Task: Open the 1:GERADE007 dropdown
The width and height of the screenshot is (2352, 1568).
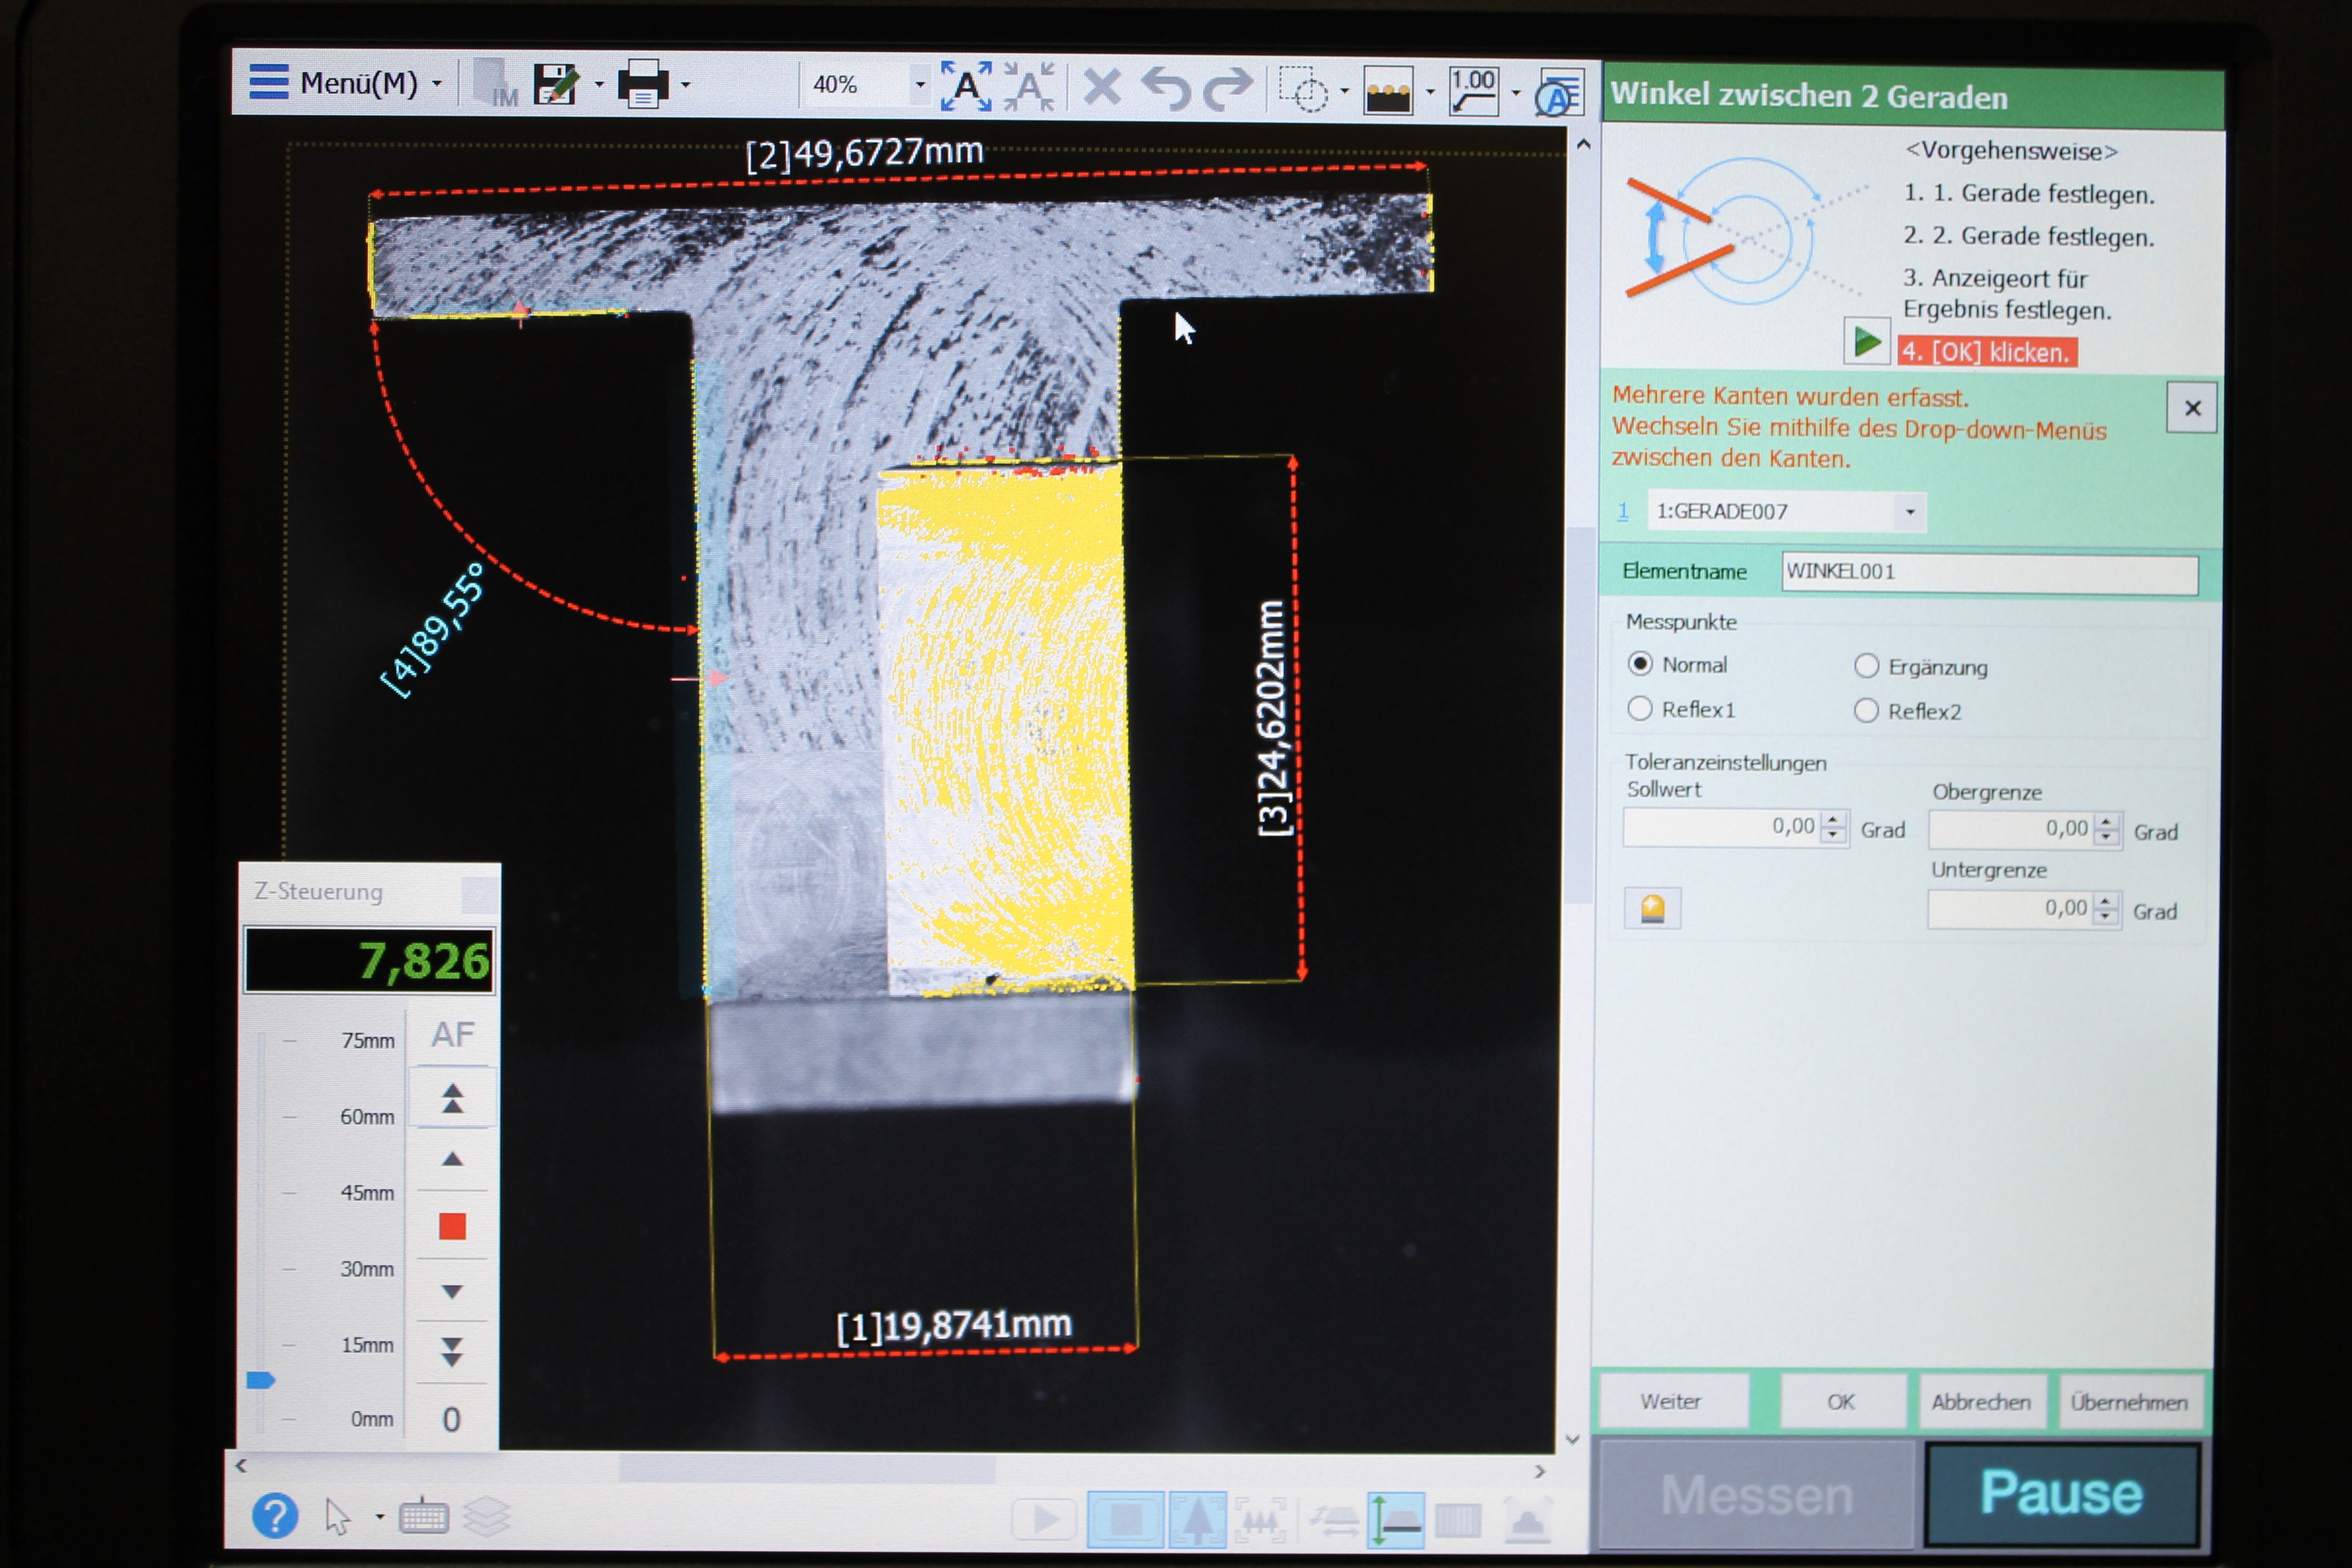Action: 1909,512
